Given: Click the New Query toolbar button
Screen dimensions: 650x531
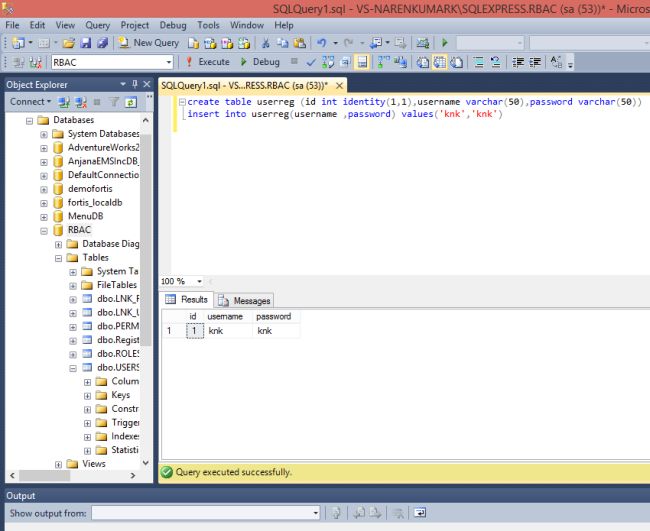Looking at the screenshot, I should click(148, 43).
